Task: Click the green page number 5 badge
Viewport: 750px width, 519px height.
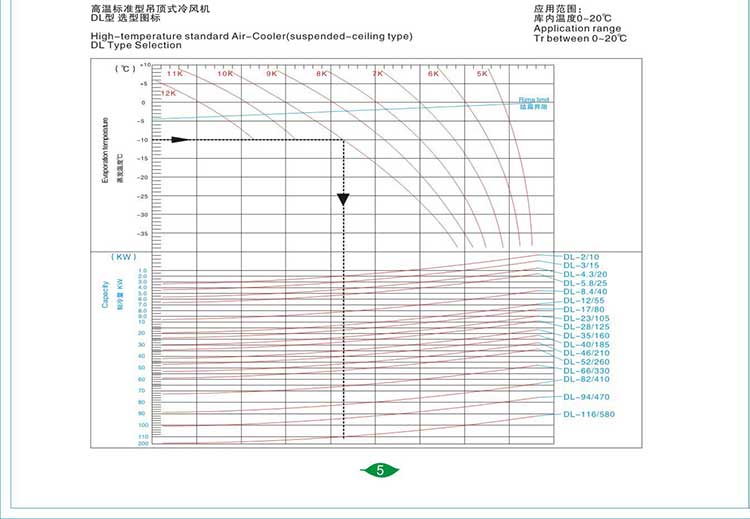Action: tap(379, 470)
